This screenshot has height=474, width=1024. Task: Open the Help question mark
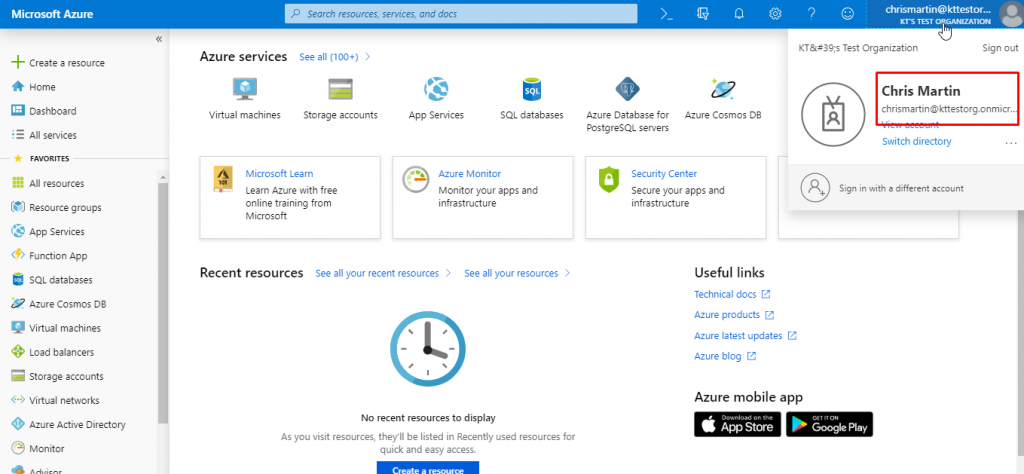click(x=811, y=14)
